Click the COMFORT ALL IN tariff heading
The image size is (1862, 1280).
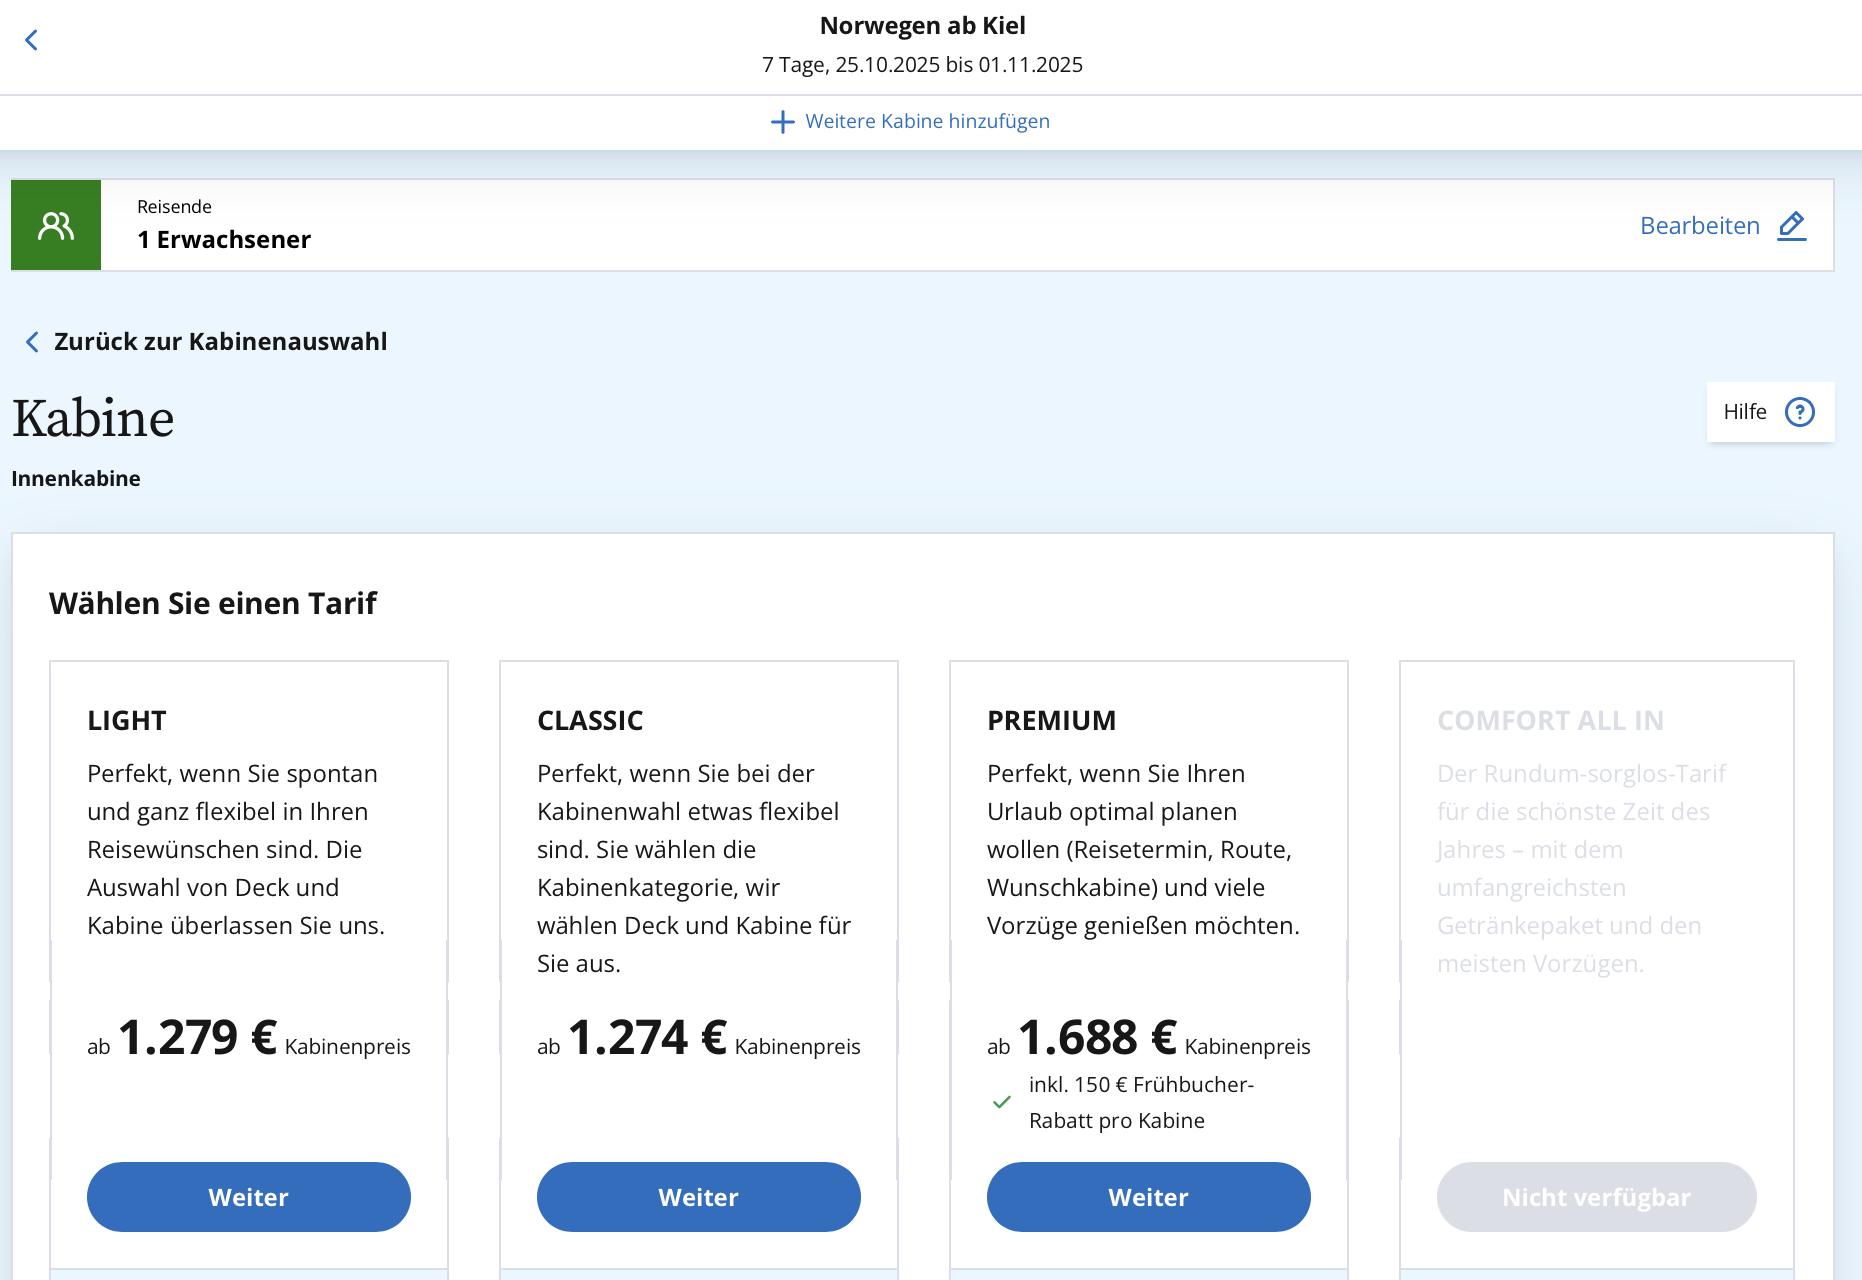[x=1551, y=721]
